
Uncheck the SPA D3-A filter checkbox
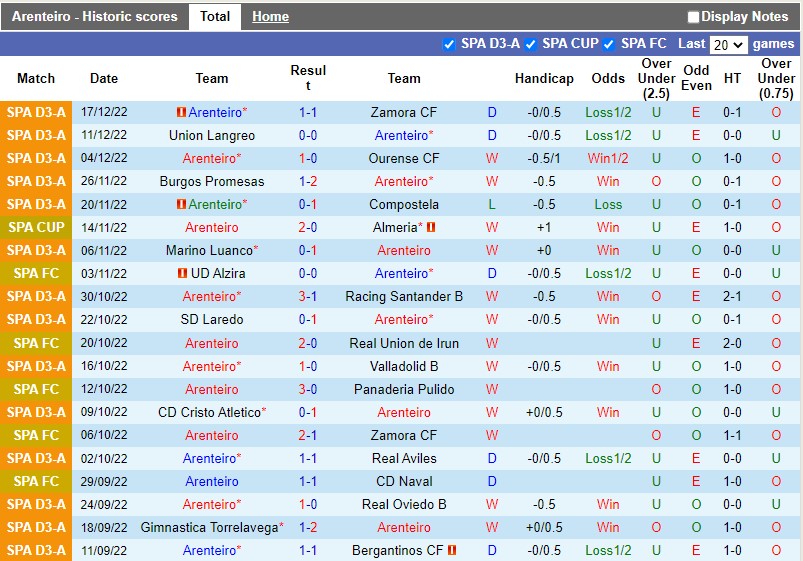coord(449,44)
